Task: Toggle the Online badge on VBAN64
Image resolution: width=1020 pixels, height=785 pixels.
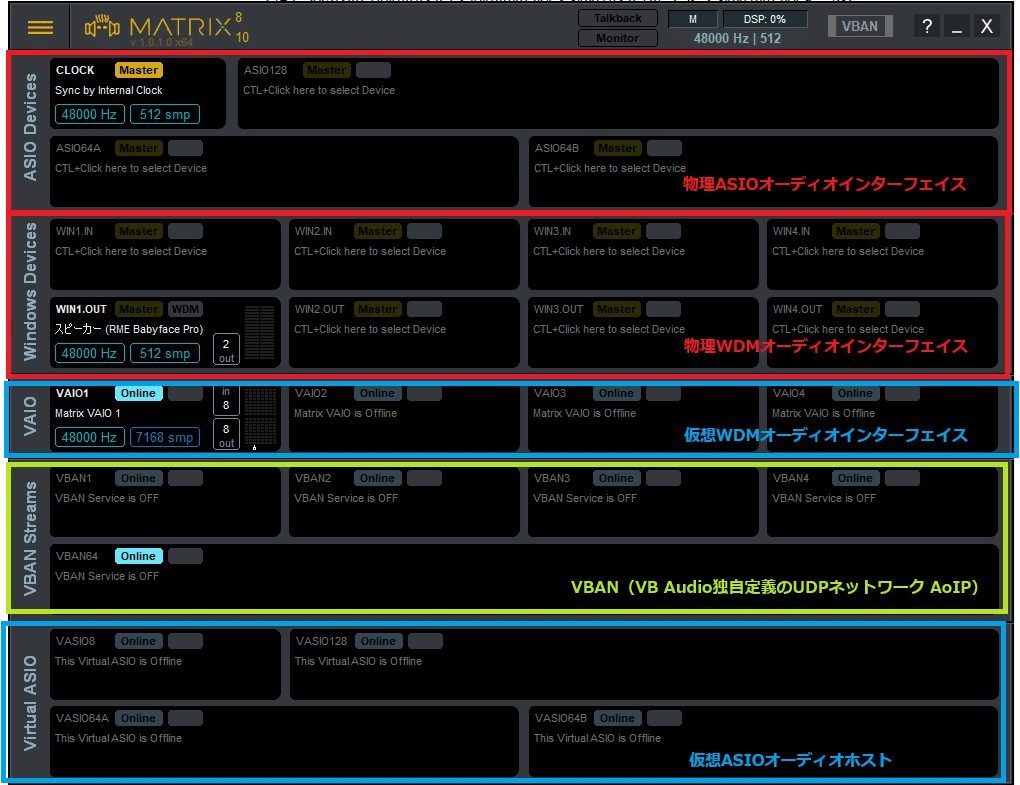Action: coord(138,556)
